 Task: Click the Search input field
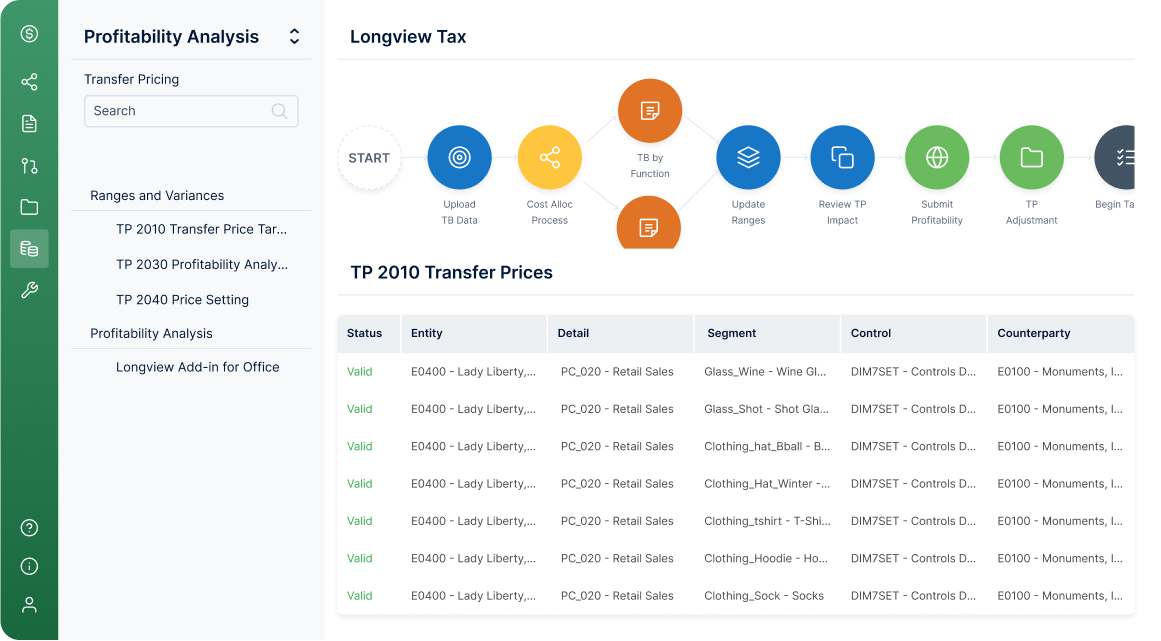pos(191,111)
